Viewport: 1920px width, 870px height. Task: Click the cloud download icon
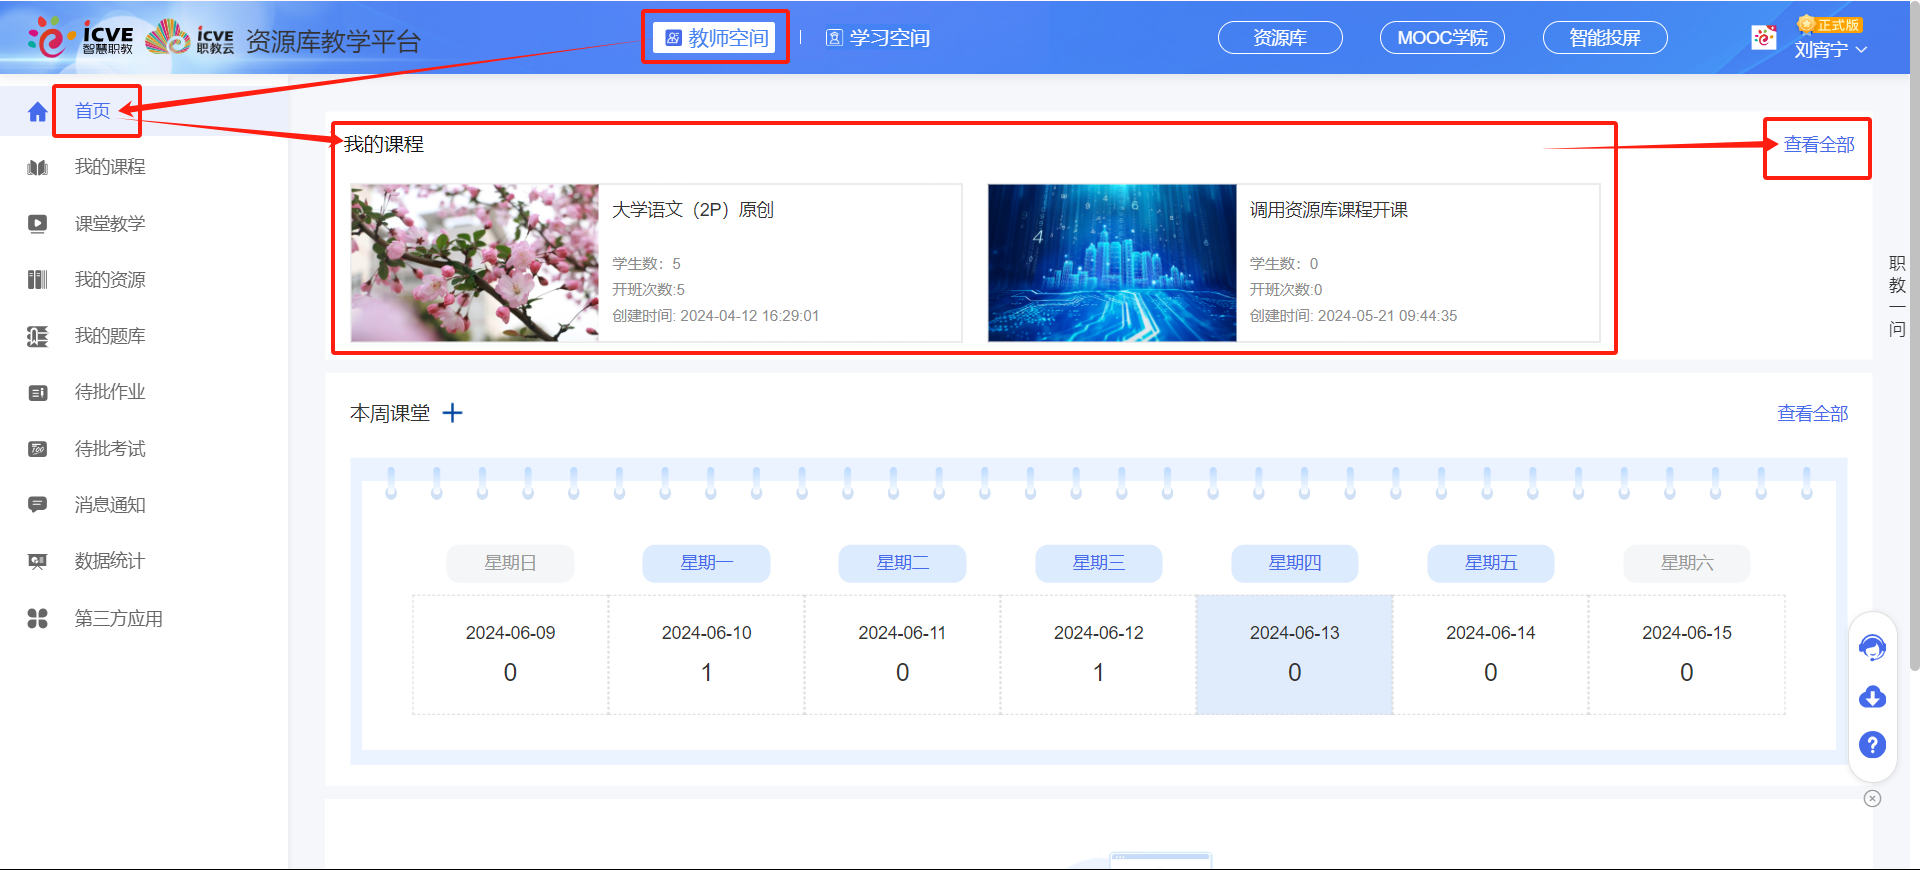(1872, 697)
